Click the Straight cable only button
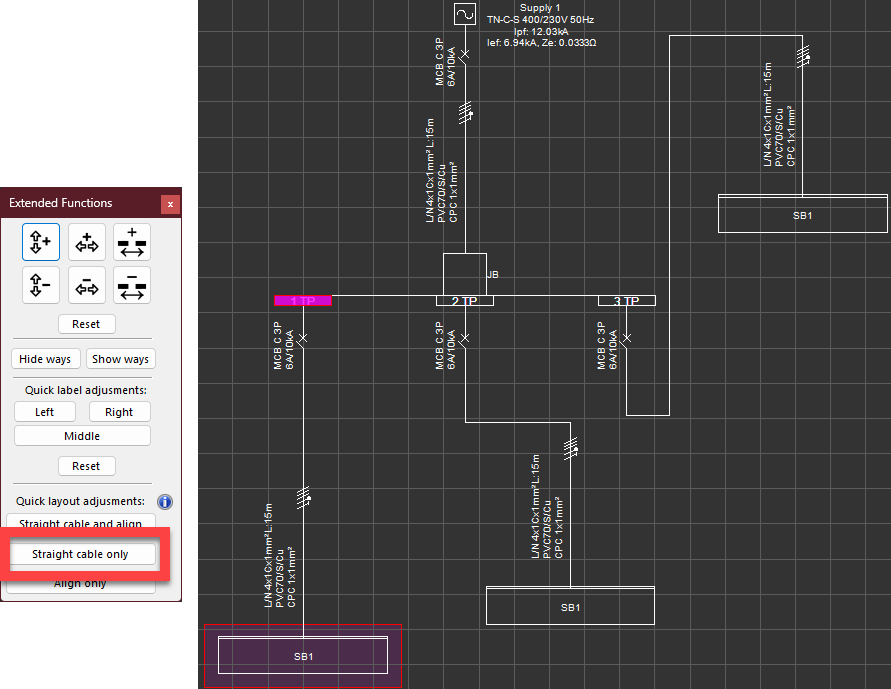 81,554
